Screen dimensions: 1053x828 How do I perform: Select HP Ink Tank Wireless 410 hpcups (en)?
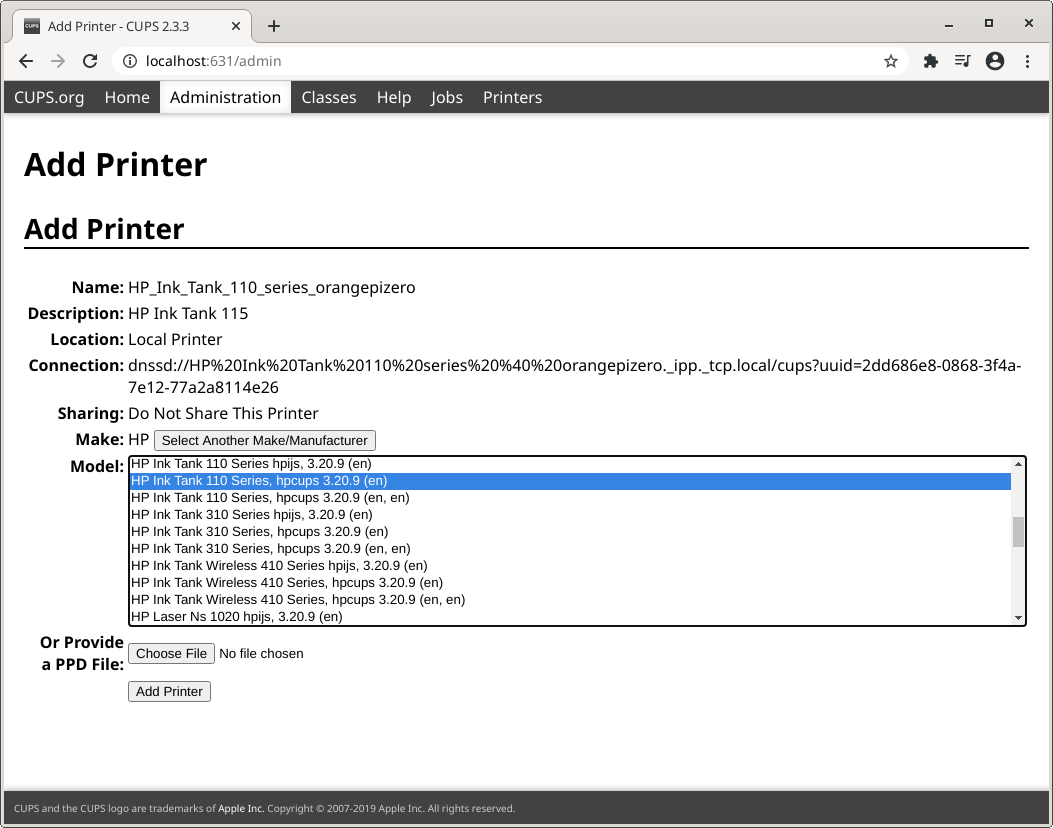click(x=570, y=583)
